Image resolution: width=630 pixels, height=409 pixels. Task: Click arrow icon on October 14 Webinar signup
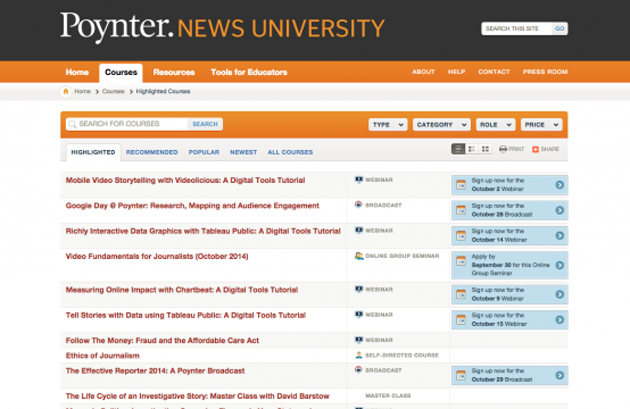(x=559, y=235)
